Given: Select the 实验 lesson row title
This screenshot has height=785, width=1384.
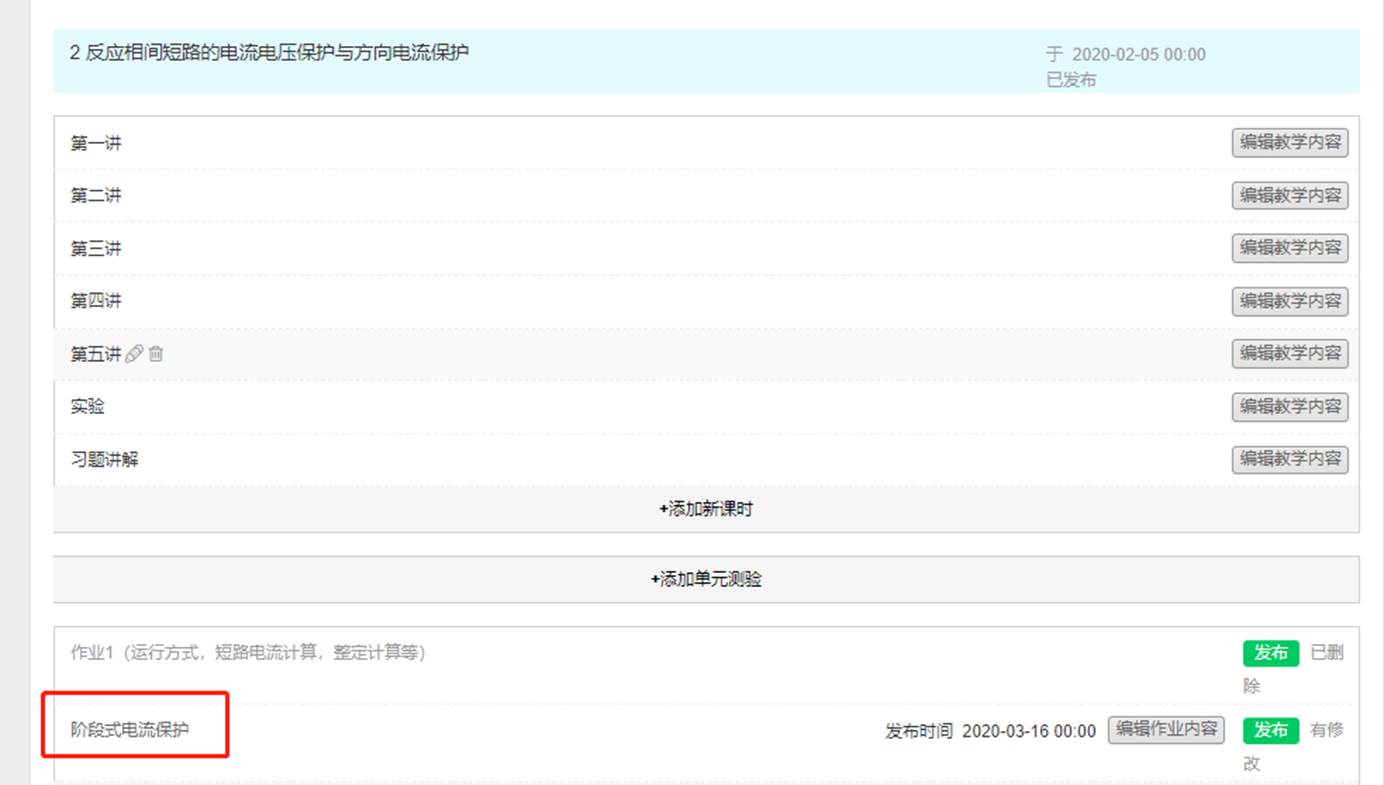Looking at the screenshot, I should [x=88, y=407].
